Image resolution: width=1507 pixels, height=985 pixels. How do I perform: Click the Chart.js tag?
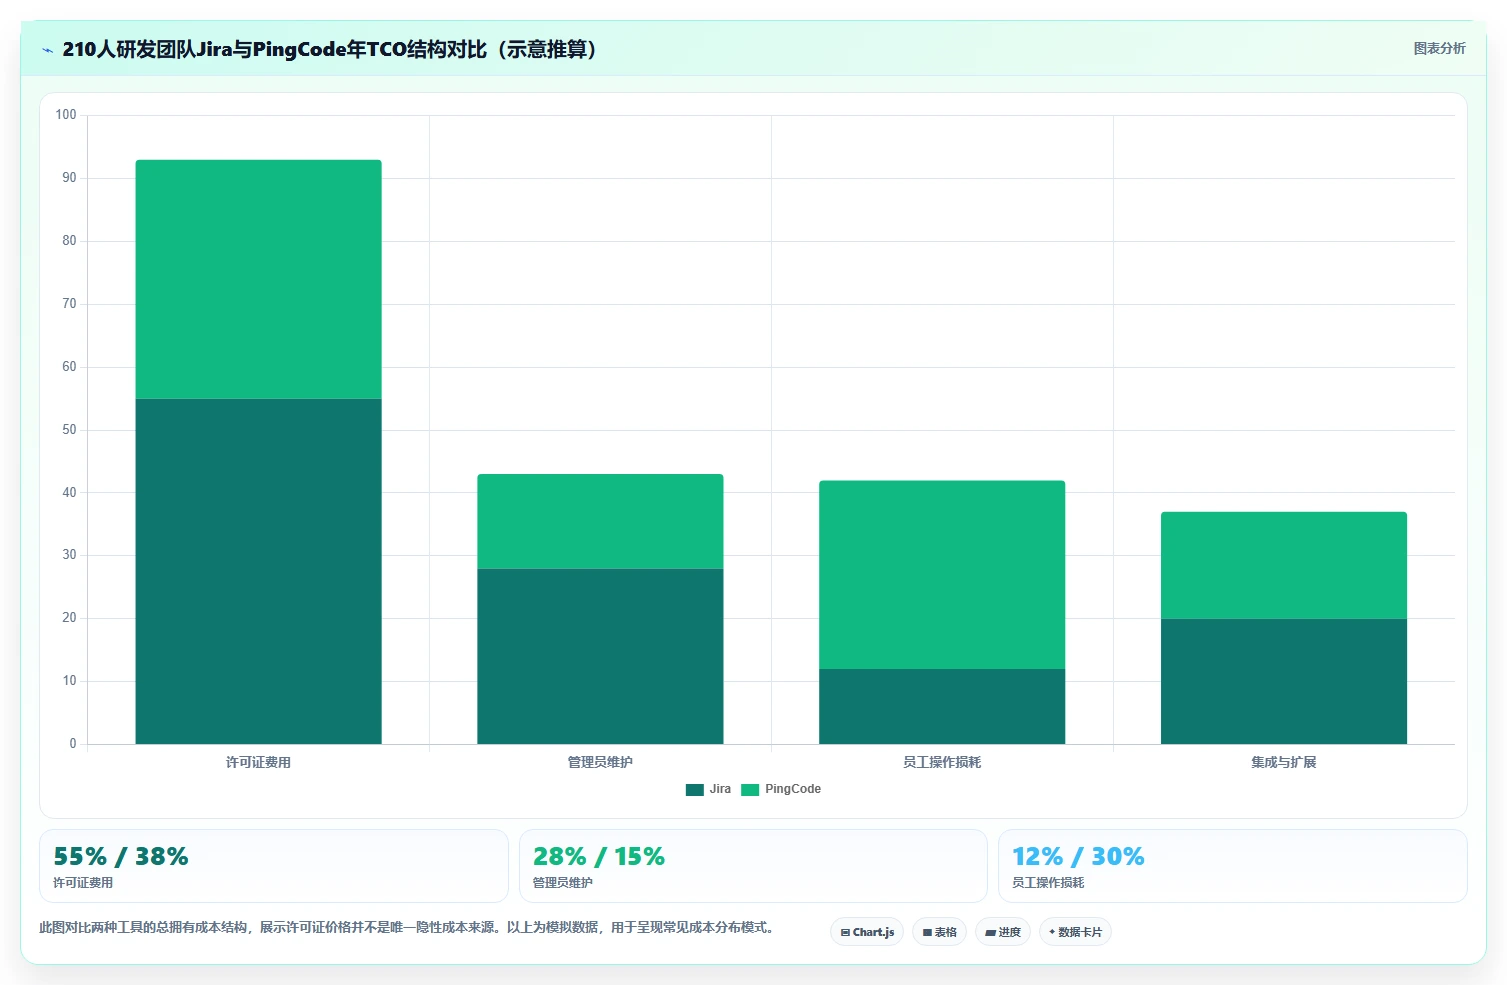(867, 932)
